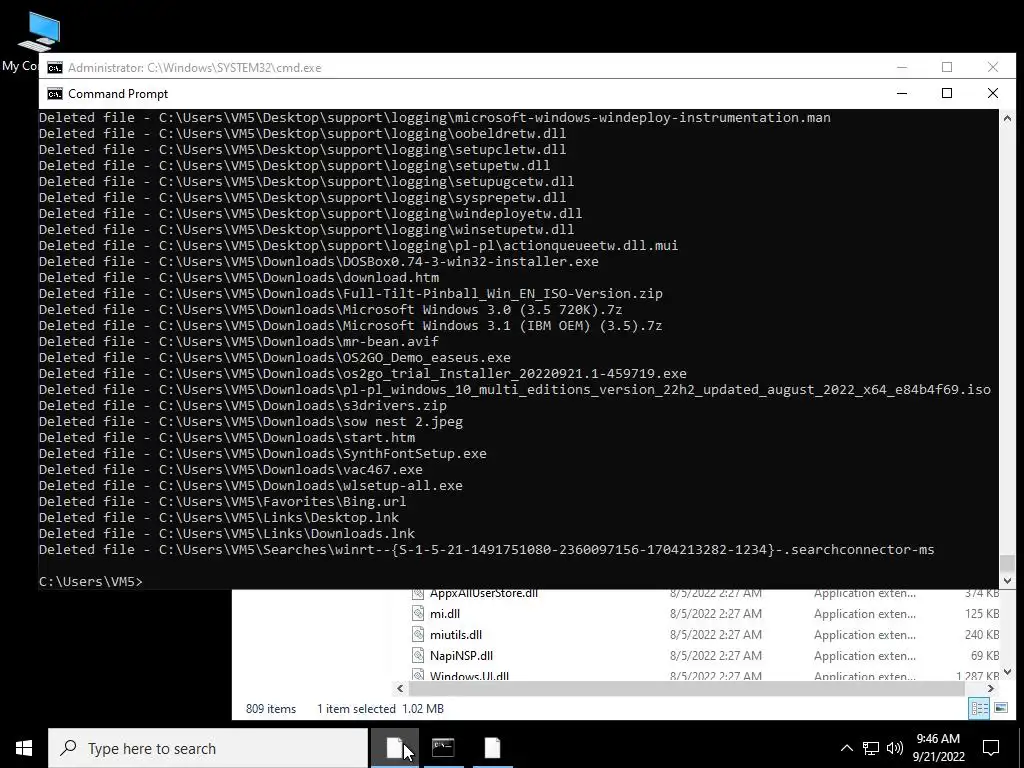Click the mi.dll file icon
Screen dimensions: 1024x768
tap(418, 614)
